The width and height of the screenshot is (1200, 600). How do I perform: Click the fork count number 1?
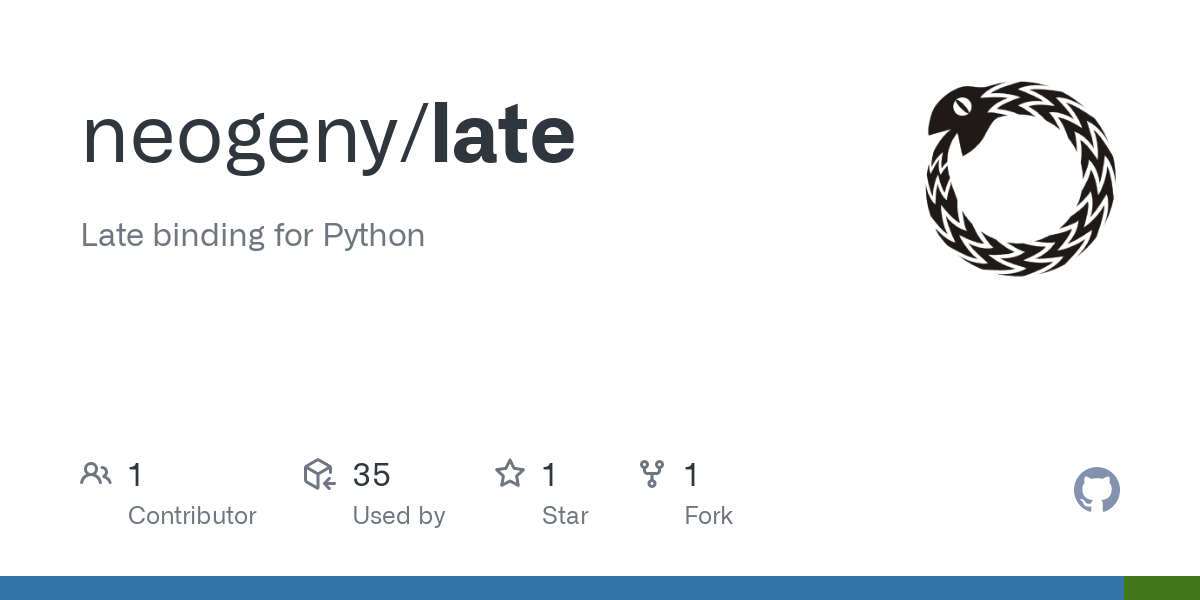pyautogui.click(x=691, y=475)
